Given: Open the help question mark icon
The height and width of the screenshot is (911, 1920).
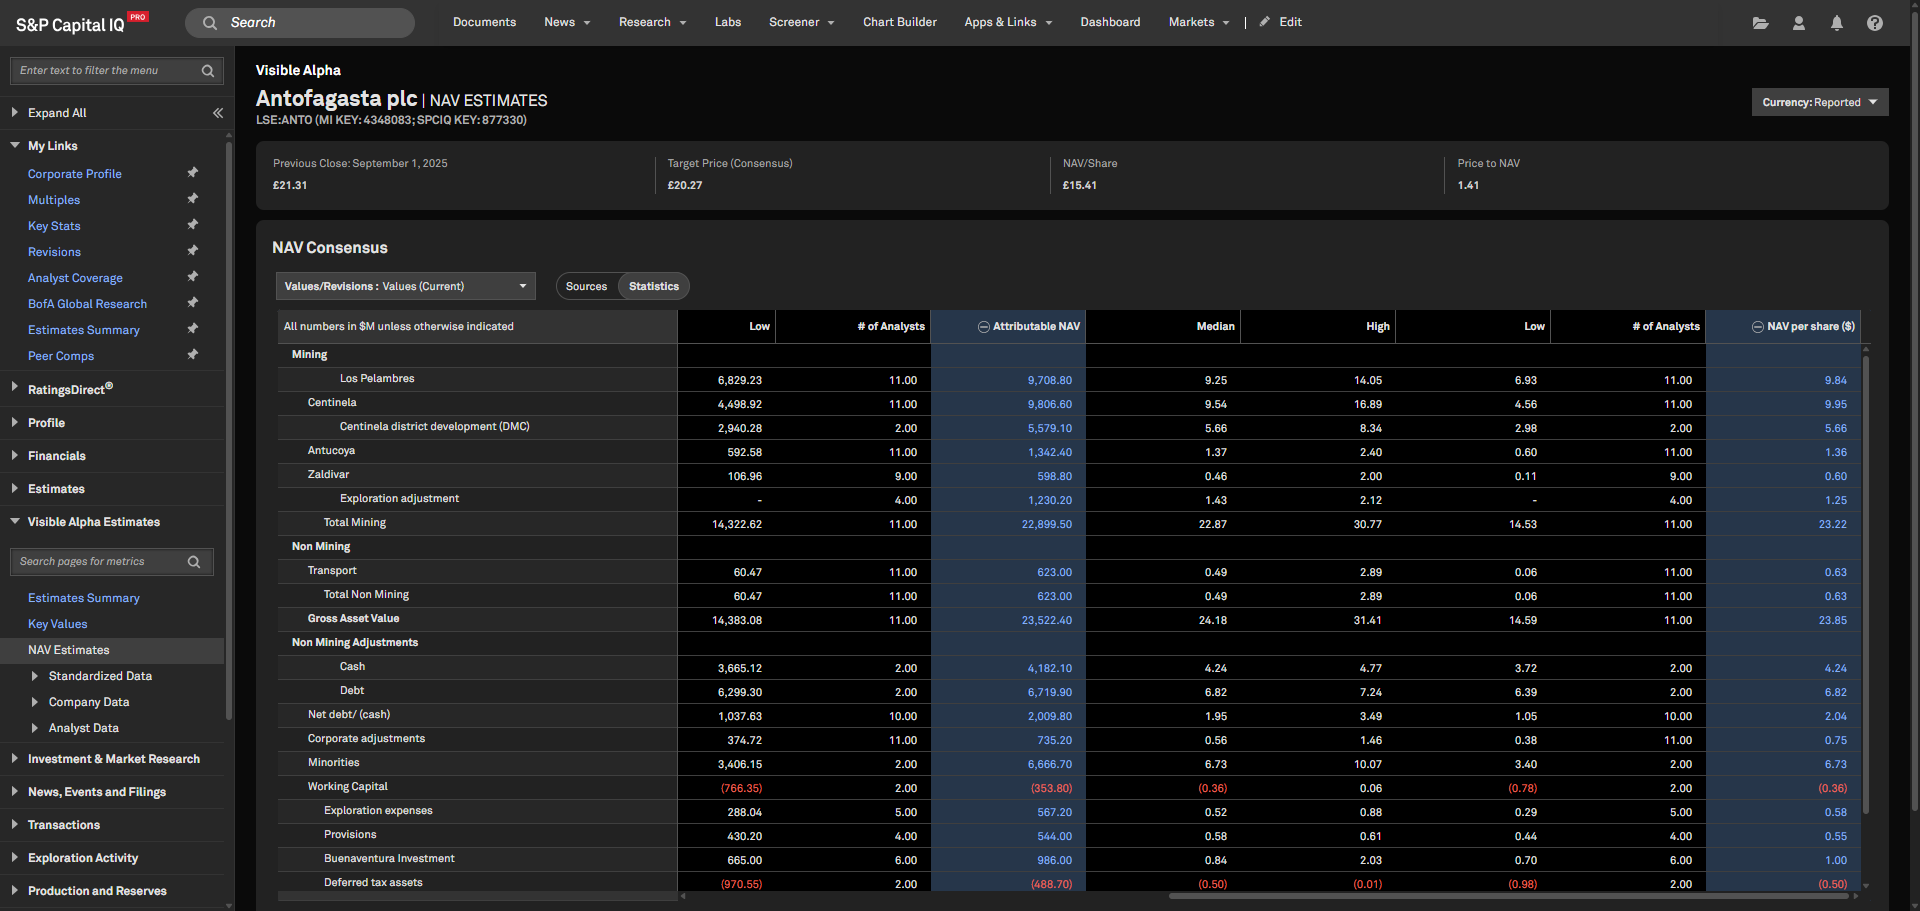Looking at the screenshot, I should (x=1874, y=23).
